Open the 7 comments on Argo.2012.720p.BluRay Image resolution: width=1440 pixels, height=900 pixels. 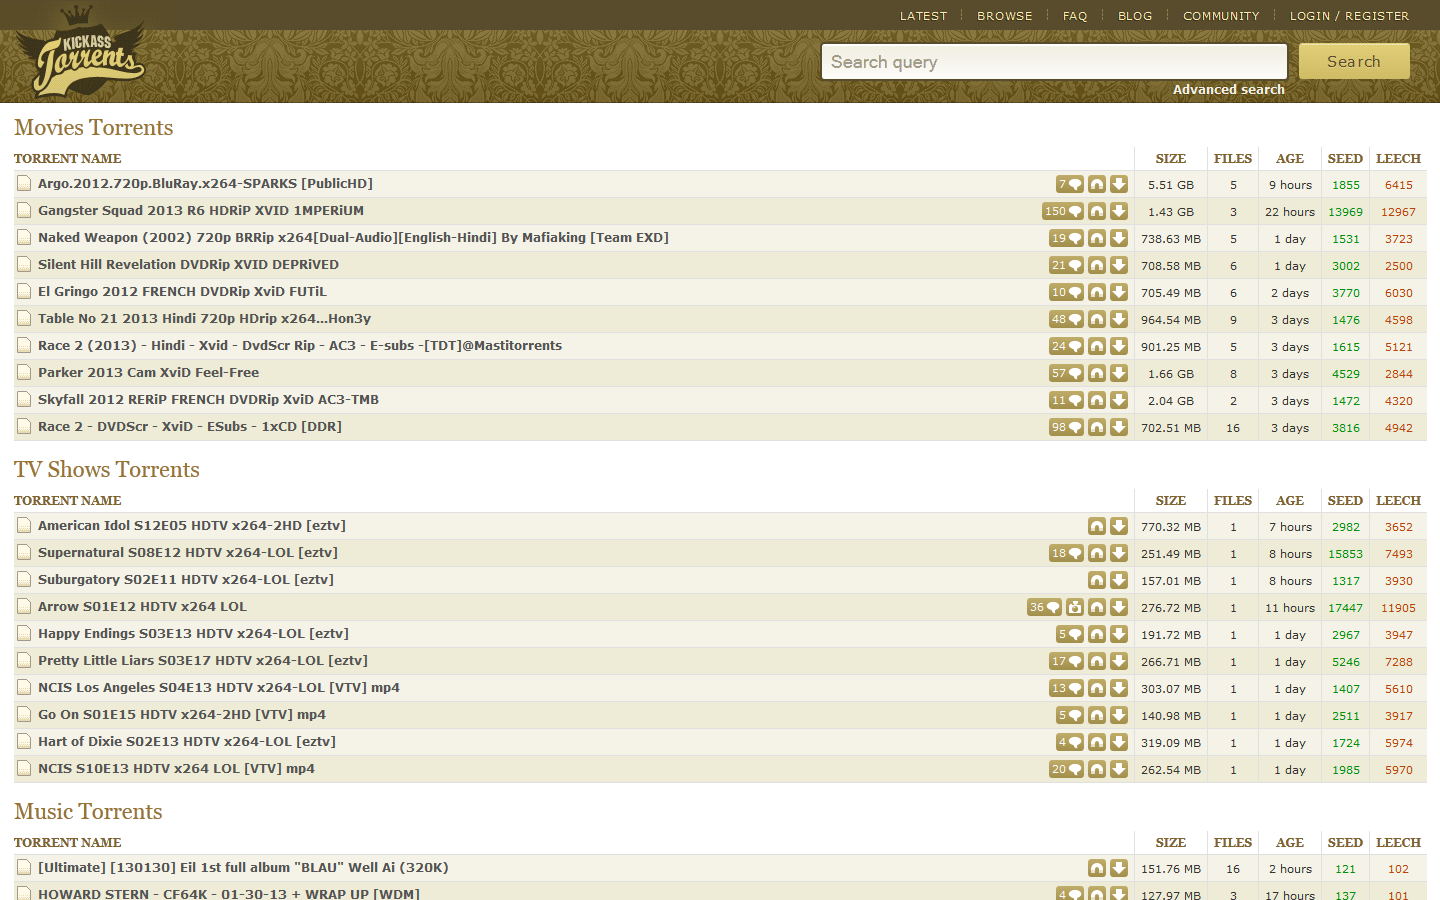[x=1070, y=184]
